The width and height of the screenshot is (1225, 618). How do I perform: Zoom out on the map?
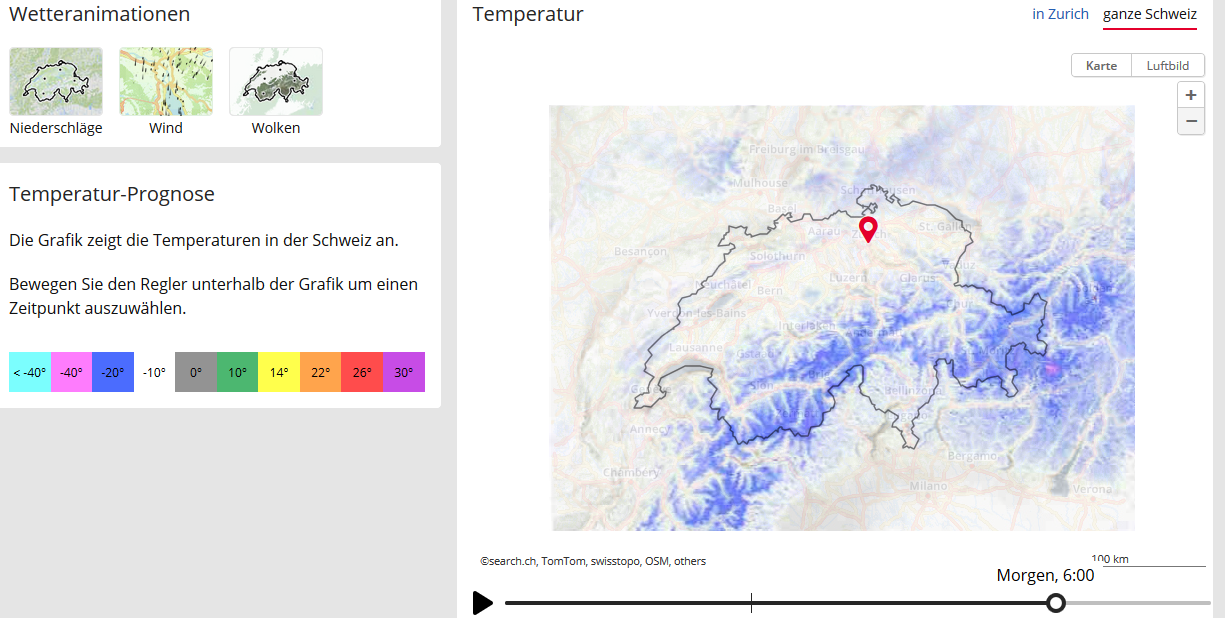(1191, 122)
